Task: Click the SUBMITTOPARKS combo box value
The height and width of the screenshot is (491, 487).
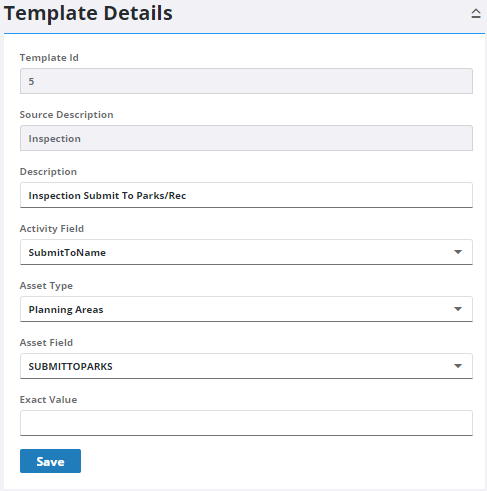Action: tap(70, 367)
